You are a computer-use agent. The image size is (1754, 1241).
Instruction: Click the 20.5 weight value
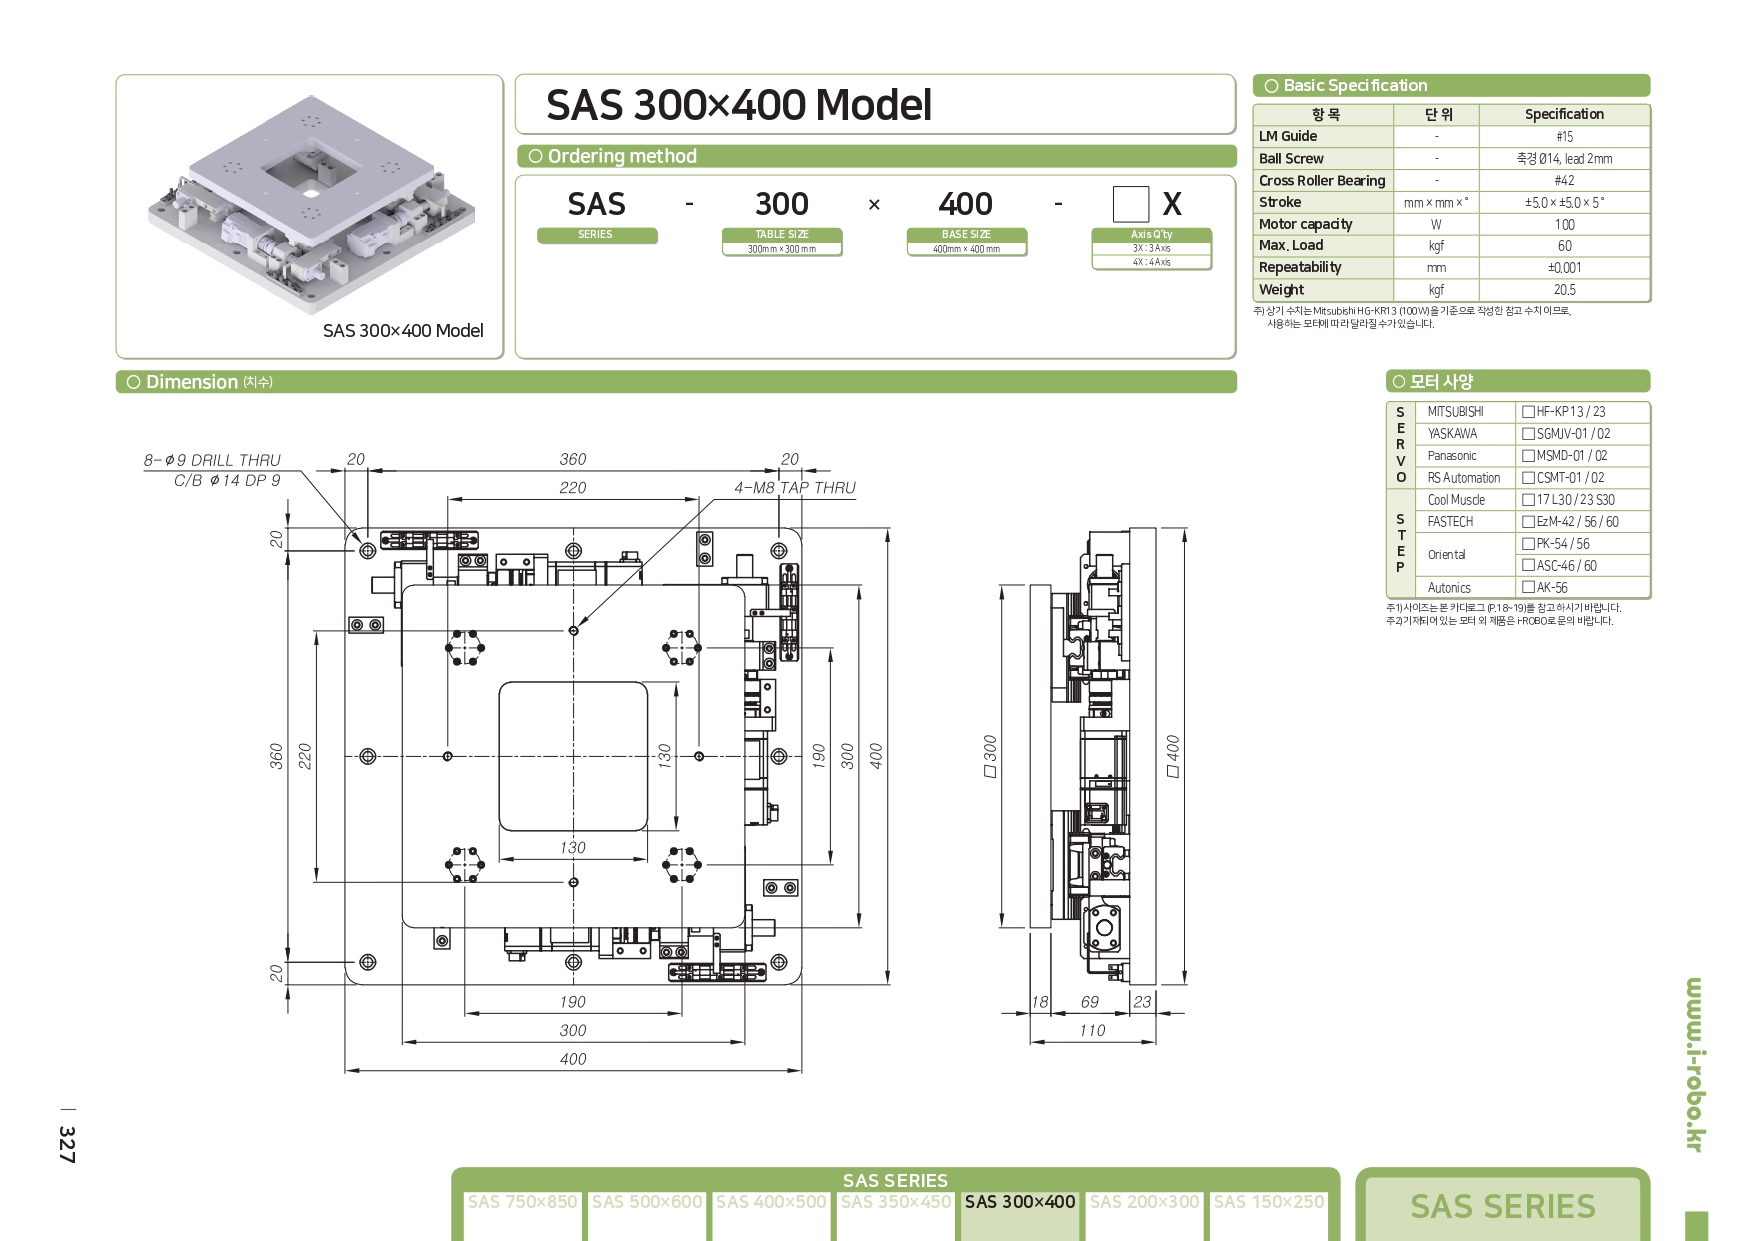point(1564,290)
